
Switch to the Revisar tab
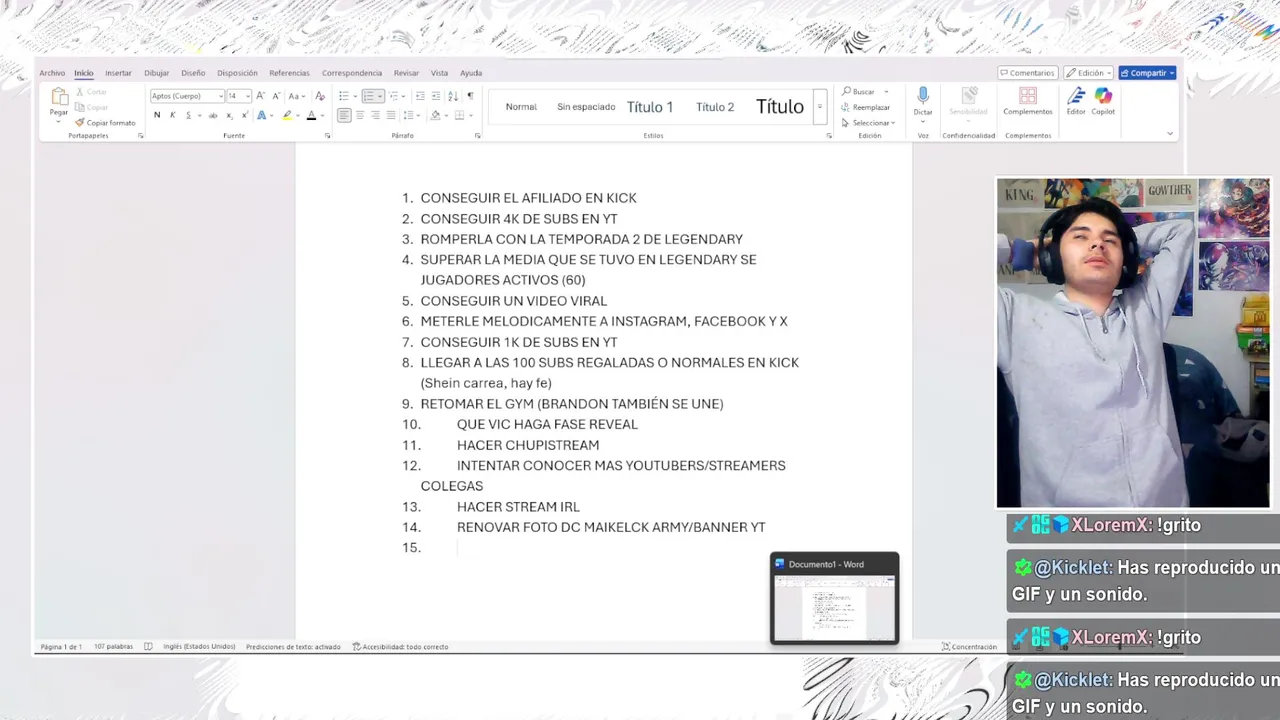[x=406, y=73]
